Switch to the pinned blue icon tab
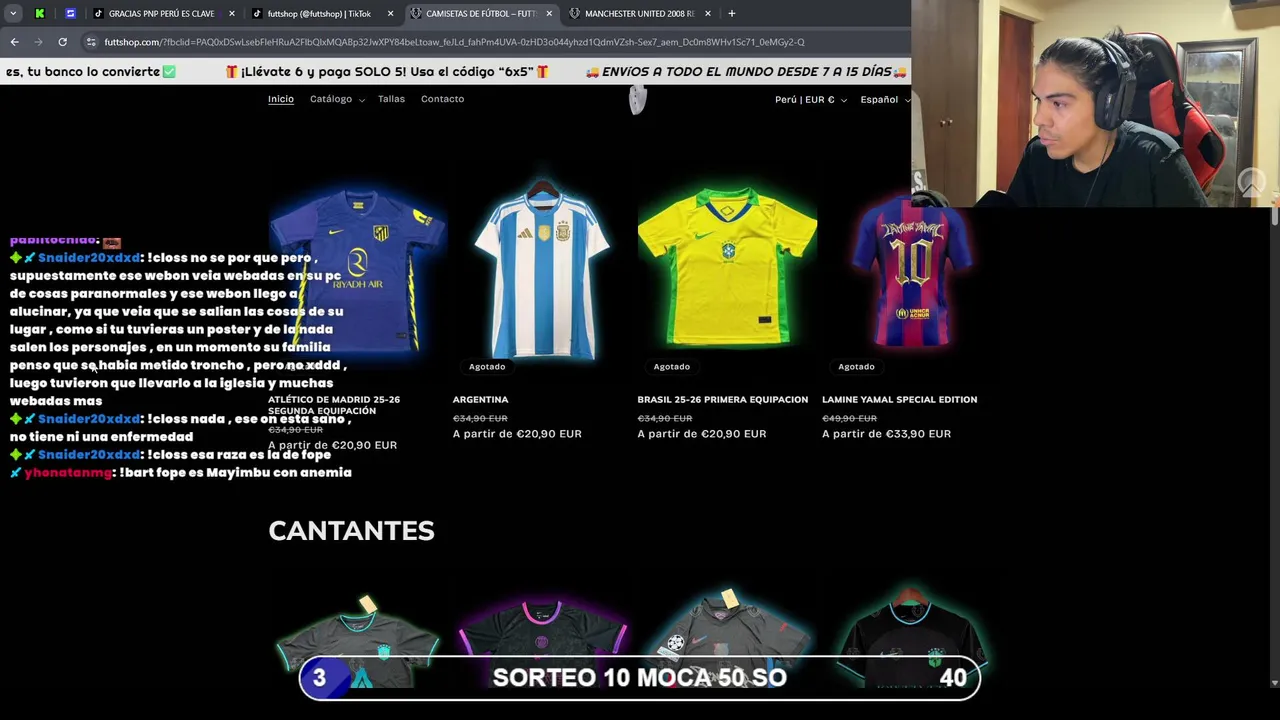Screen dimensions: 1280x720 [x=70, y=13]
